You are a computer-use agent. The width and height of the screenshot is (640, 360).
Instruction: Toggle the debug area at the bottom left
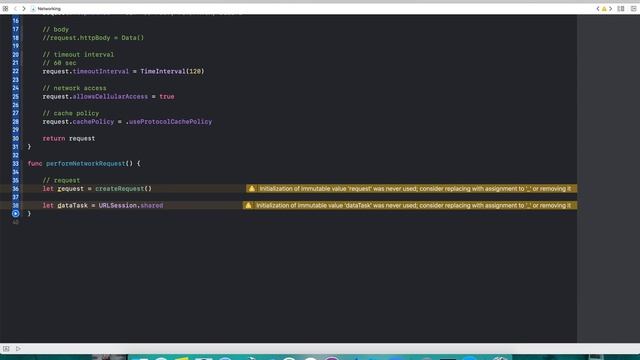tap(6, 349)
